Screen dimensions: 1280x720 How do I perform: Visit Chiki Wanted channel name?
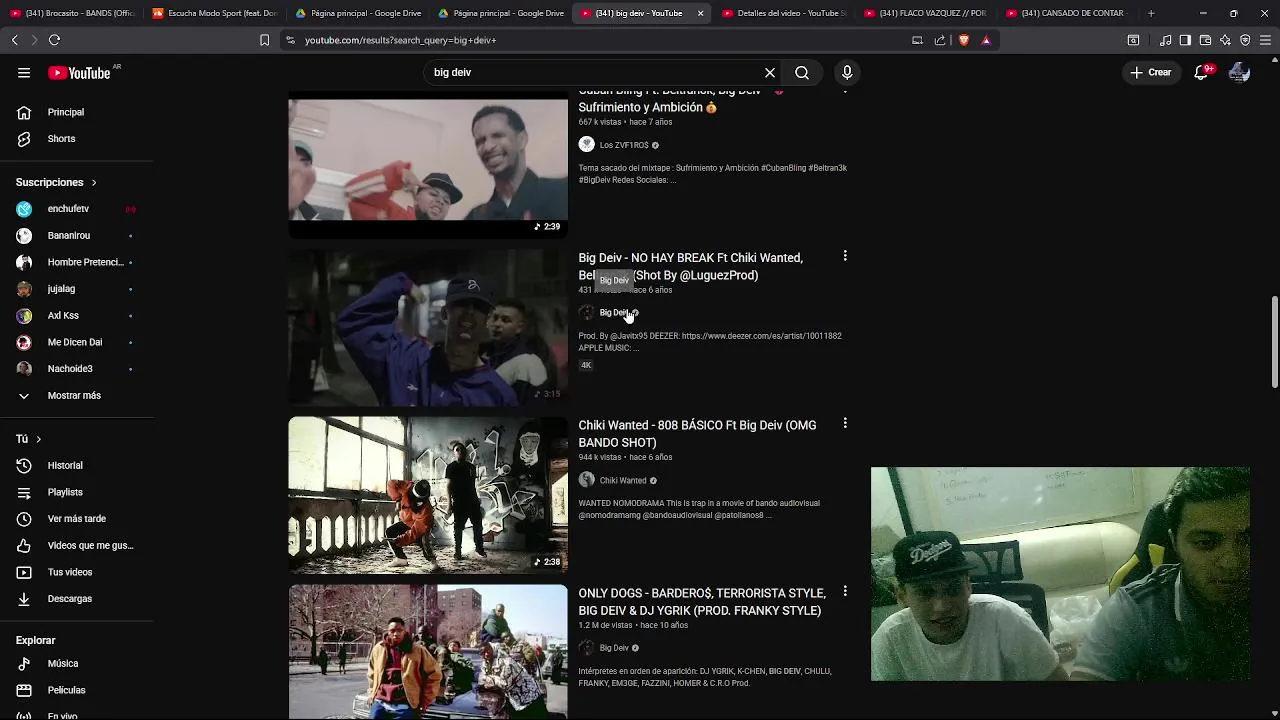click(x=623, y=480)
